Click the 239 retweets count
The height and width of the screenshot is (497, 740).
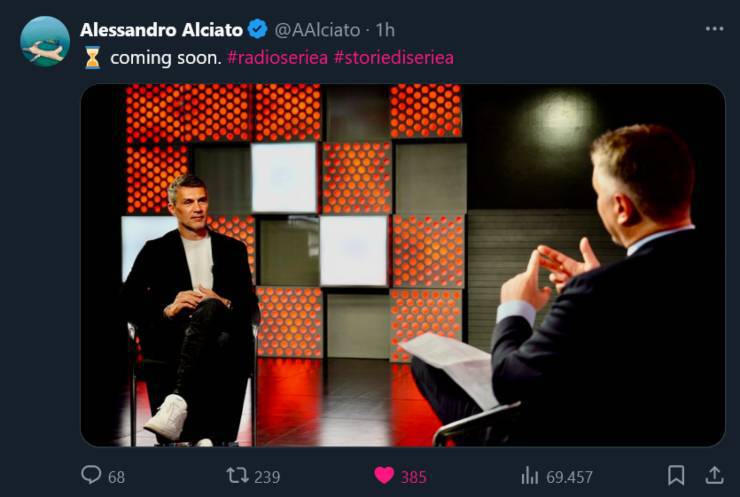tap(267, 477)
